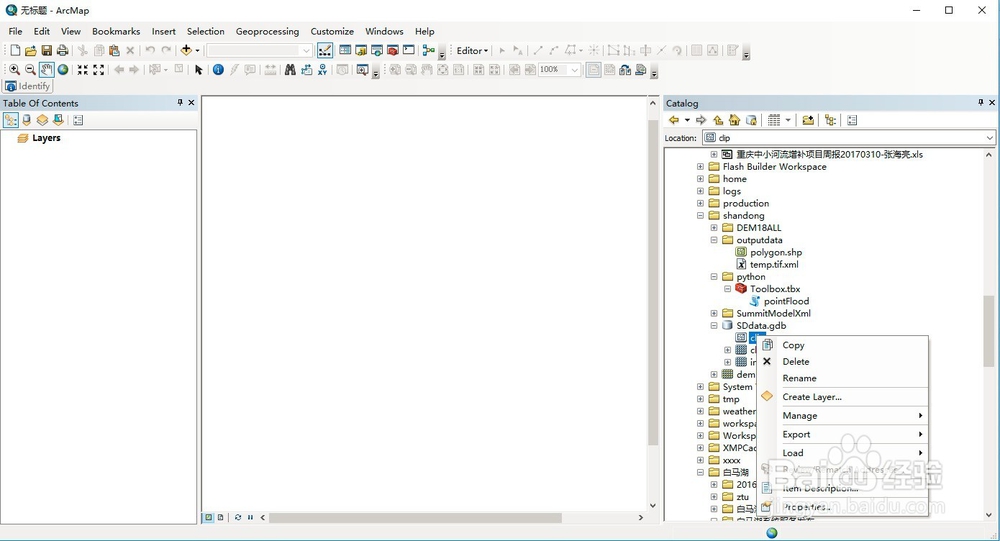Image resolution: width=1000 pixels, height=541 pixels.
Task: Pin the Catalog panel auto-hide
Action: click(x=980, y=102)
